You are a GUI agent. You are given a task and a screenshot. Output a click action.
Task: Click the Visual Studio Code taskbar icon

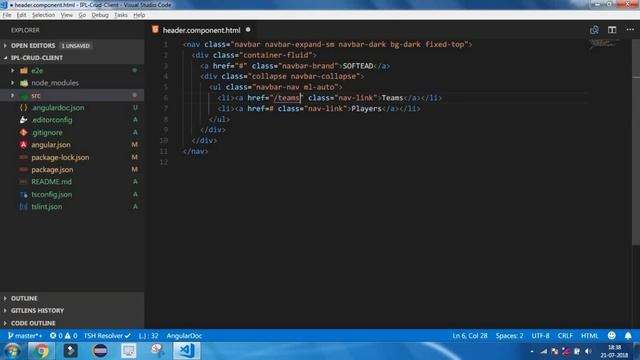coord(187,351)
